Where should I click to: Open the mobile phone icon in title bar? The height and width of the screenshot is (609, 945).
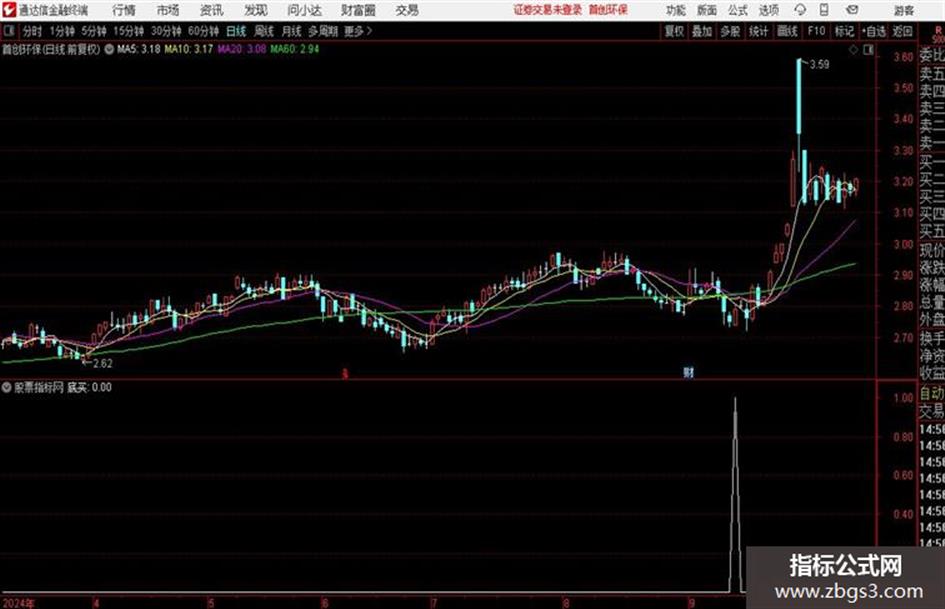tap(824, 10)
